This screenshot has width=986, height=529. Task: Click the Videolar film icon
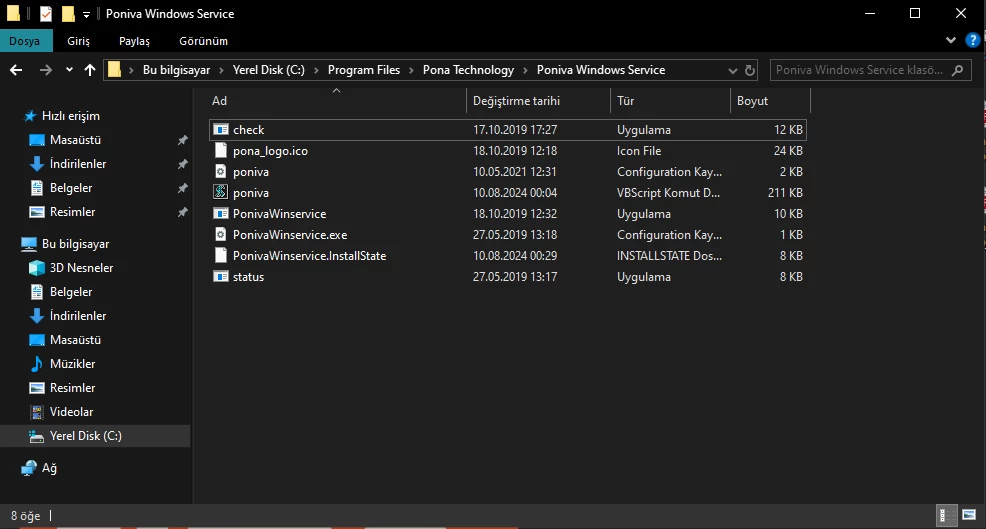pos(37,412)
